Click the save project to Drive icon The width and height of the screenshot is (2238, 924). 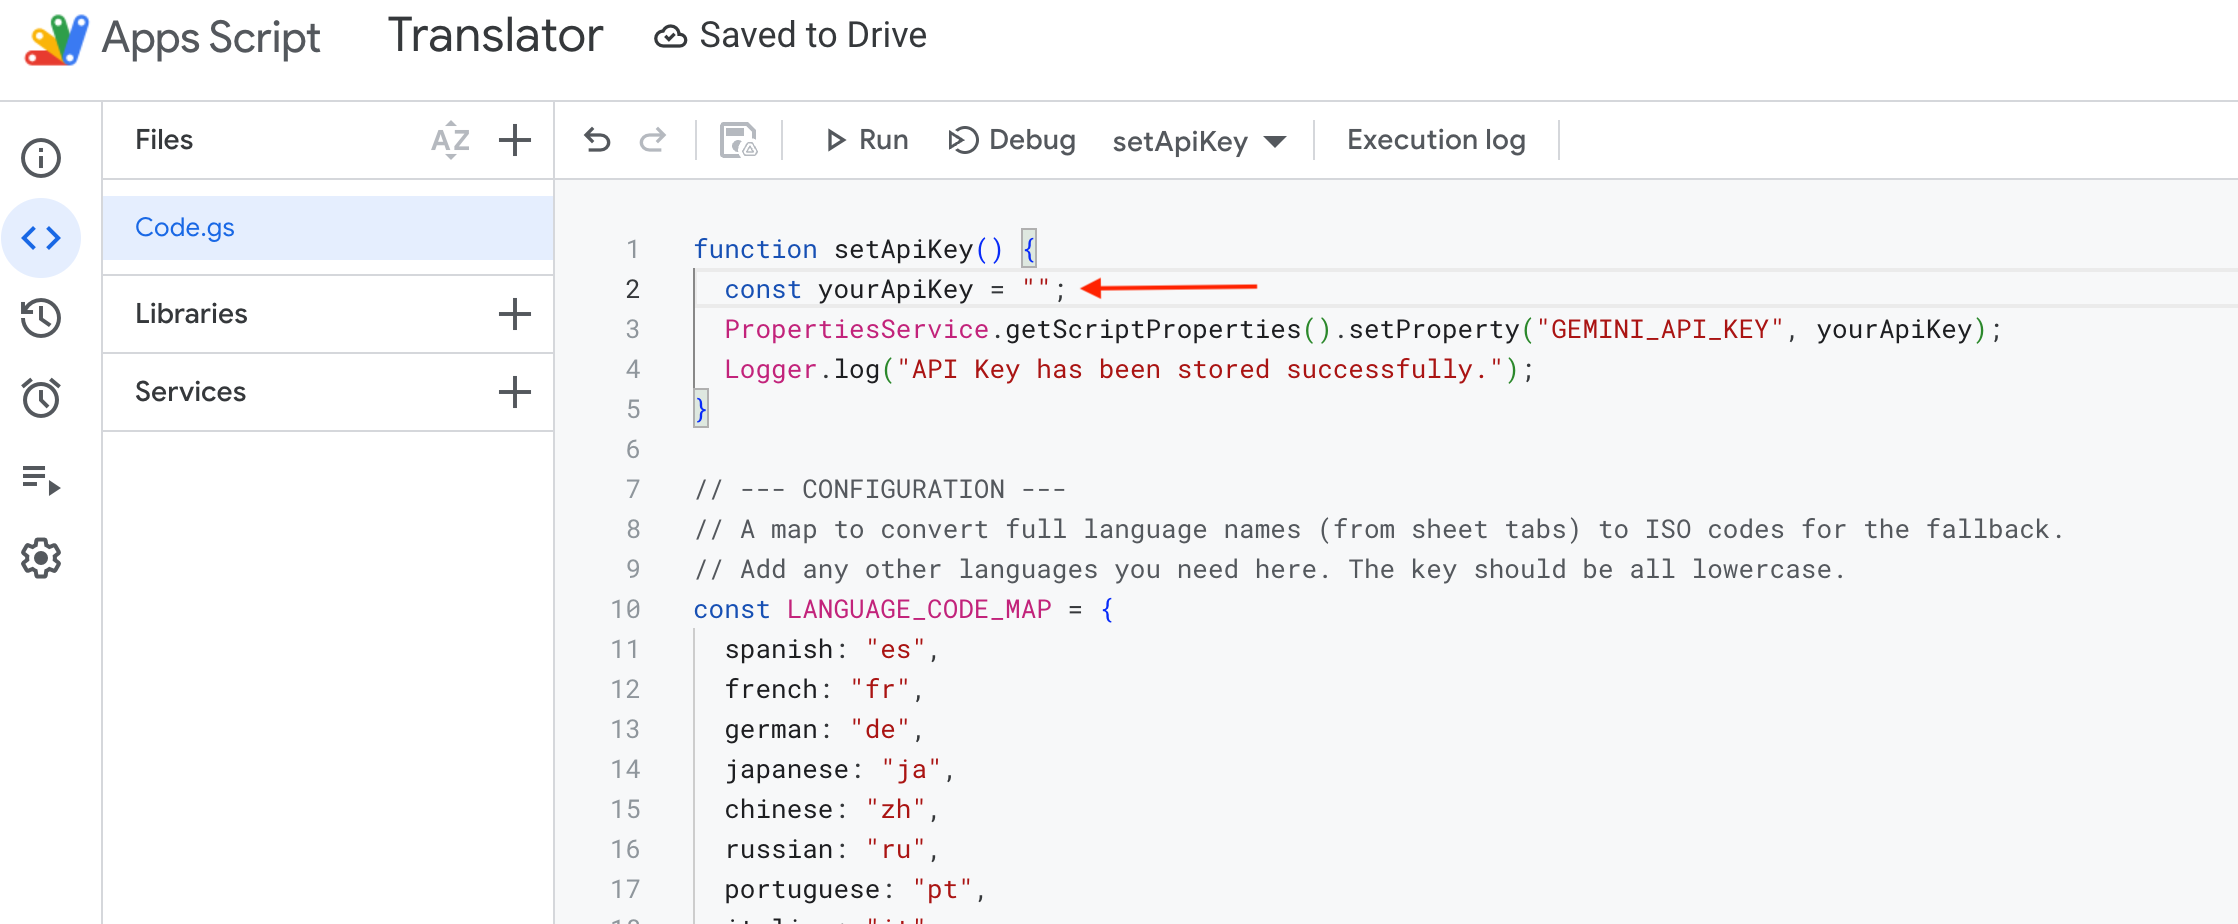738,140
